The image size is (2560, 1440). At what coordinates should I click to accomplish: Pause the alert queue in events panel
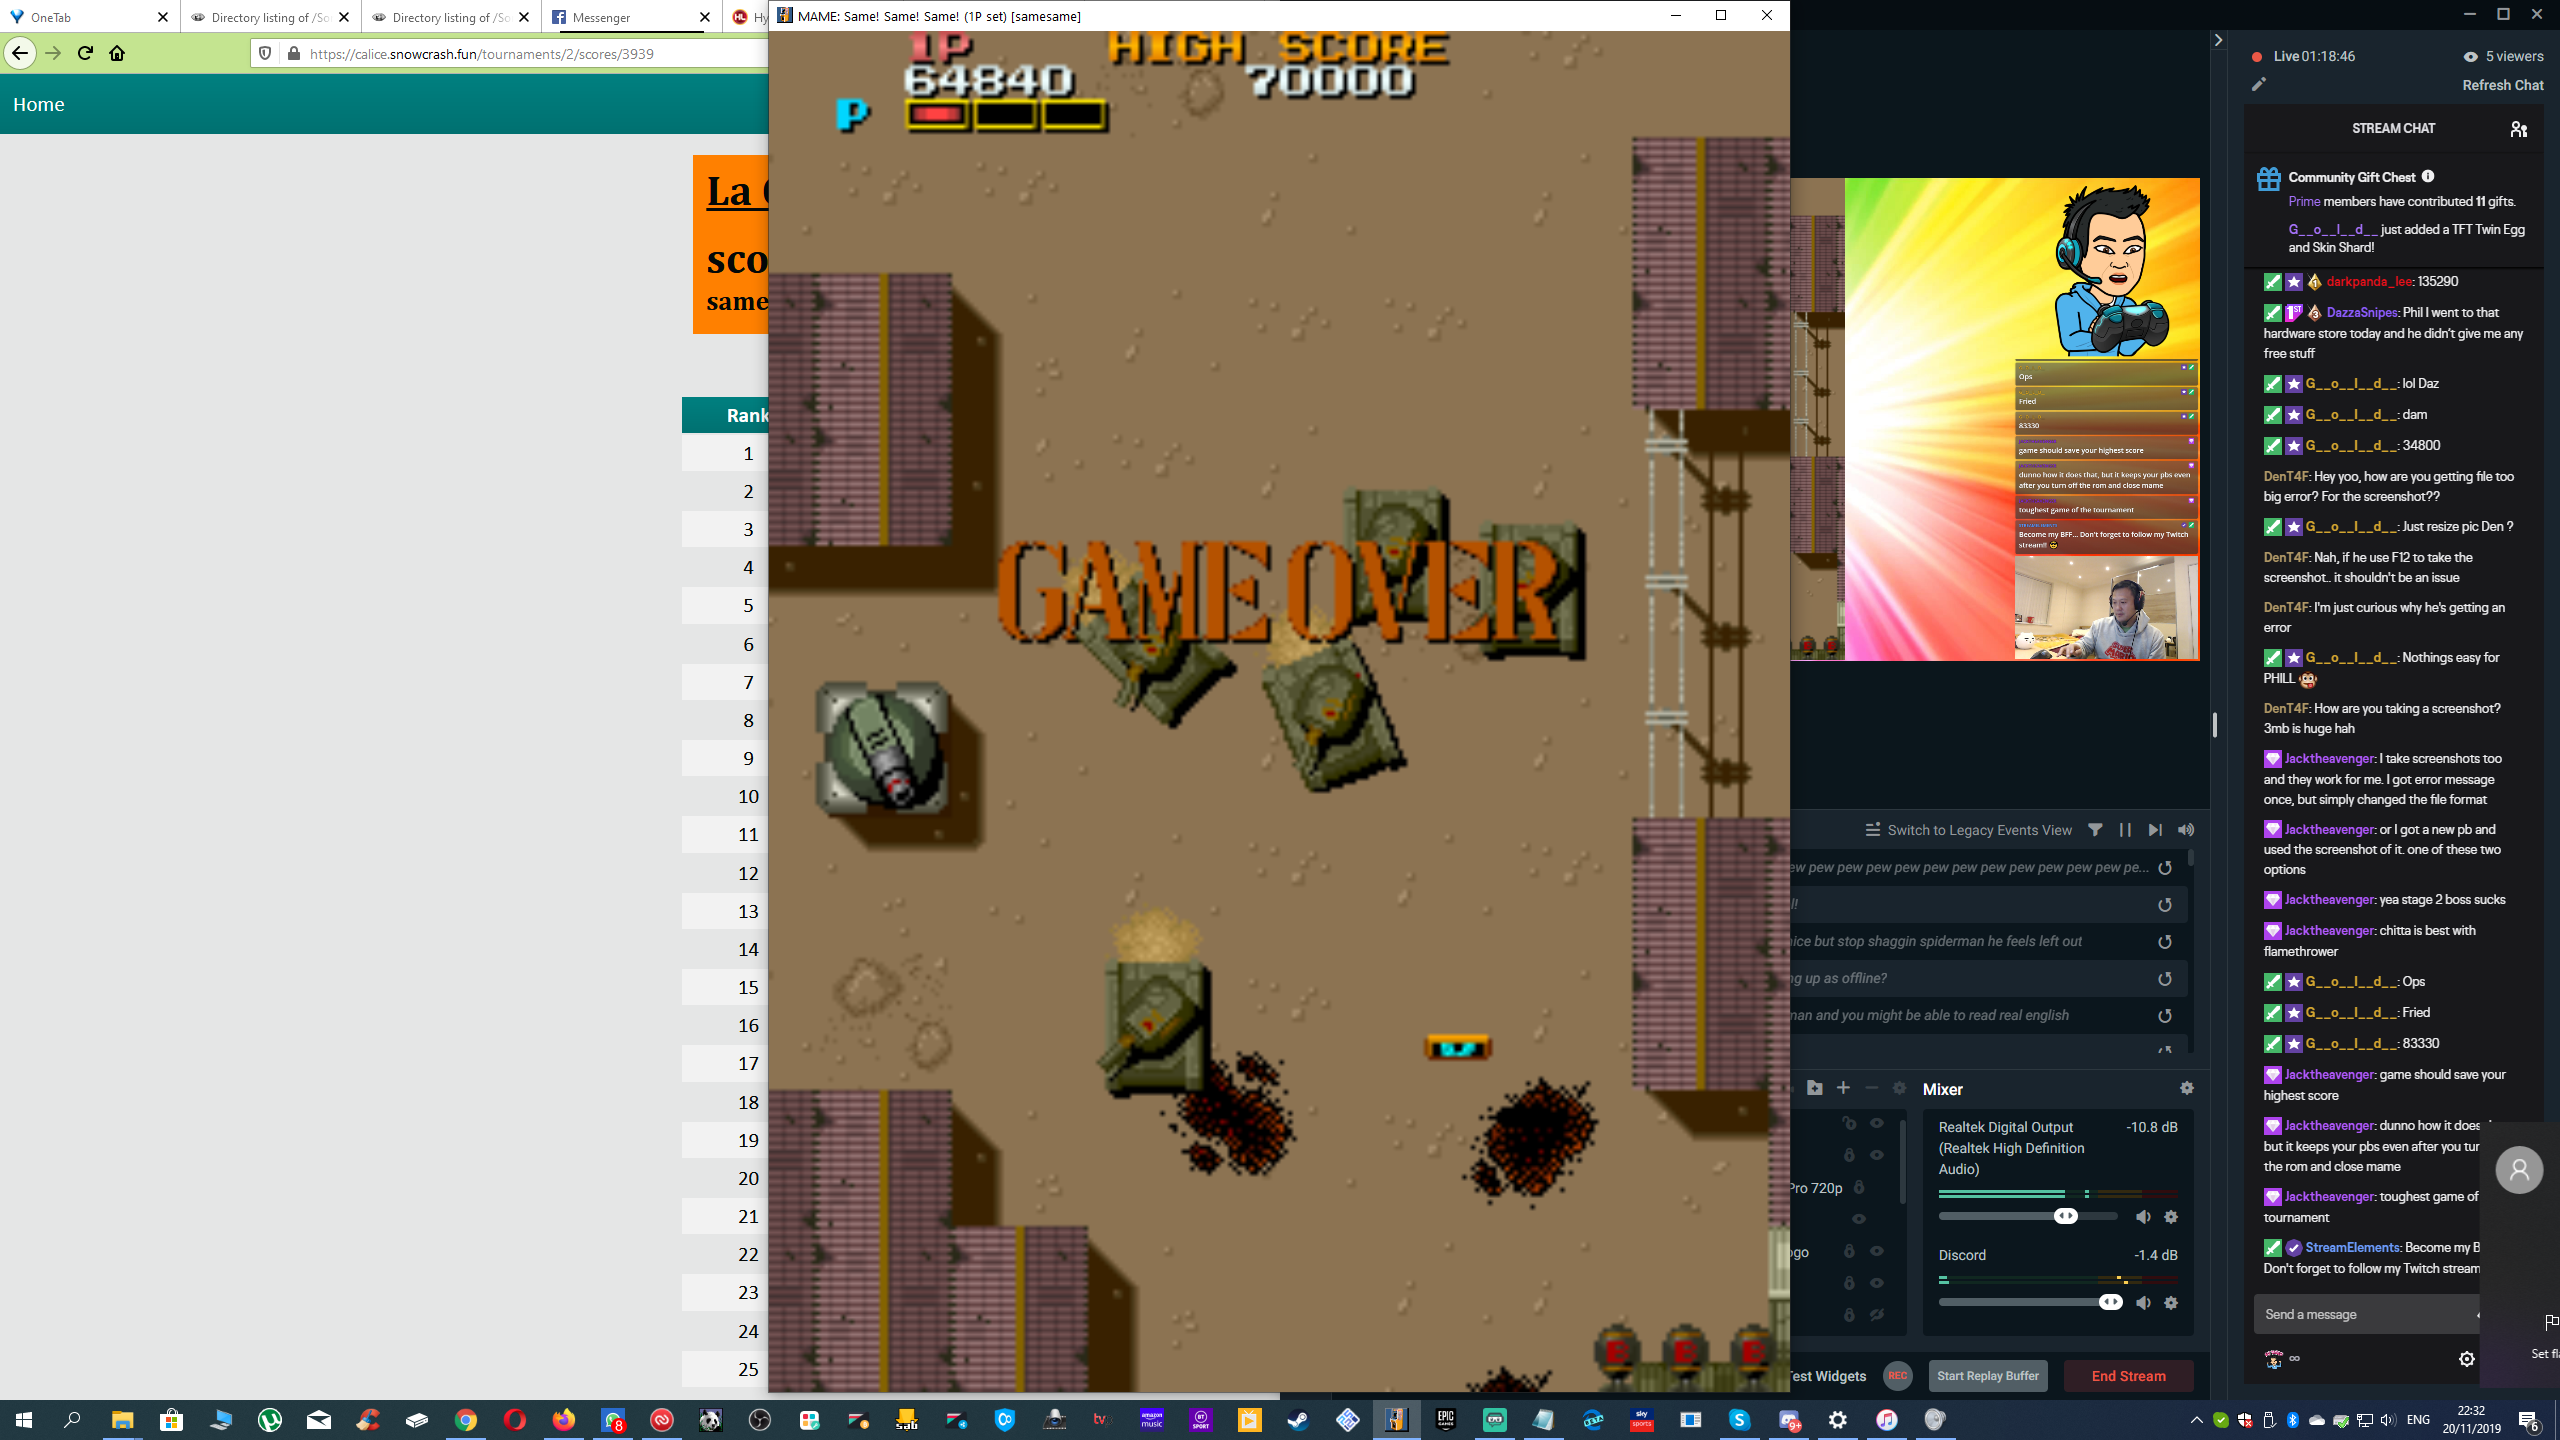2125,830
